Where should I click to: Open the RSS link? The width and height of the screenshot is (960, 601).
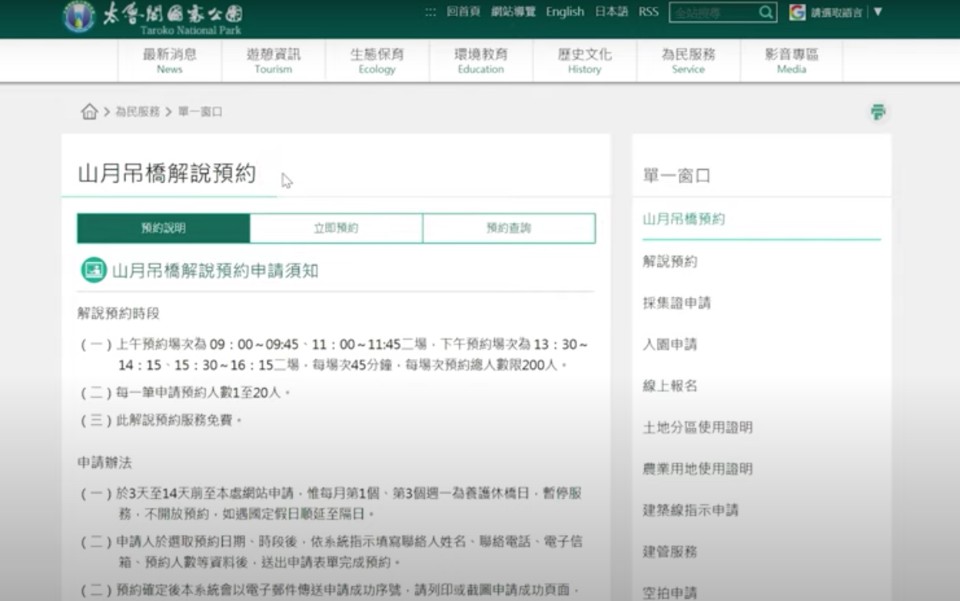tap(648, 12)
